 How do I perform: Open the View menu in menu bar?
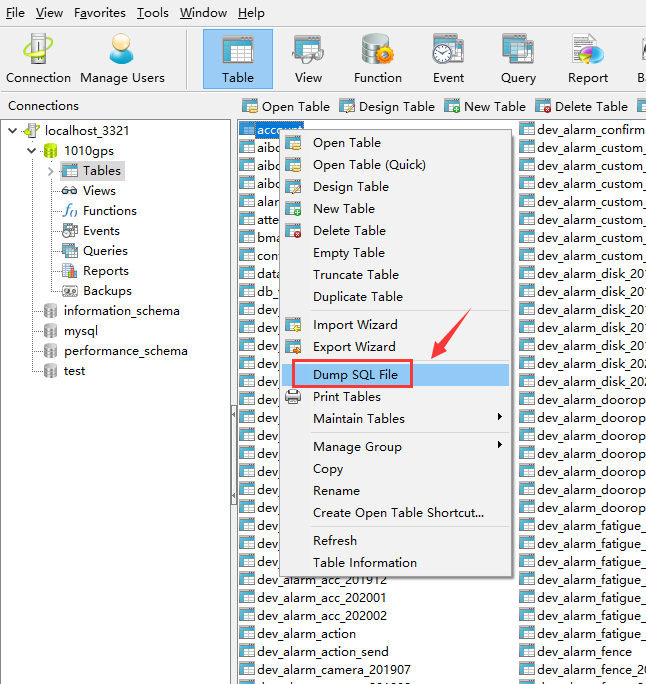point(49,13)
